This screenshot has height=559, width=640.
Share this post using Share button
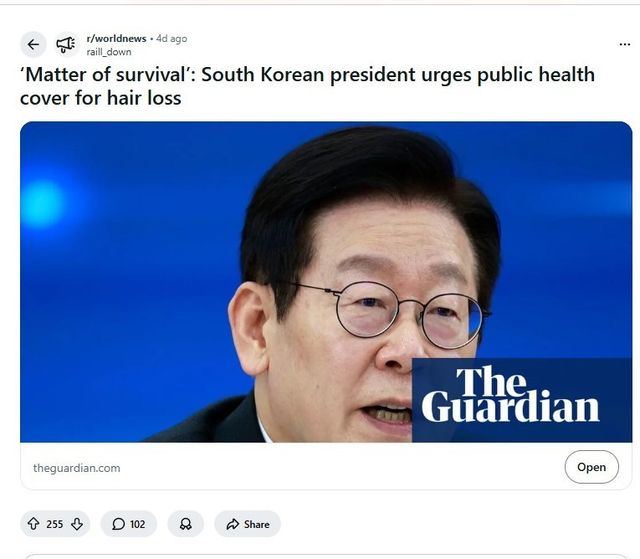point(248,524)
